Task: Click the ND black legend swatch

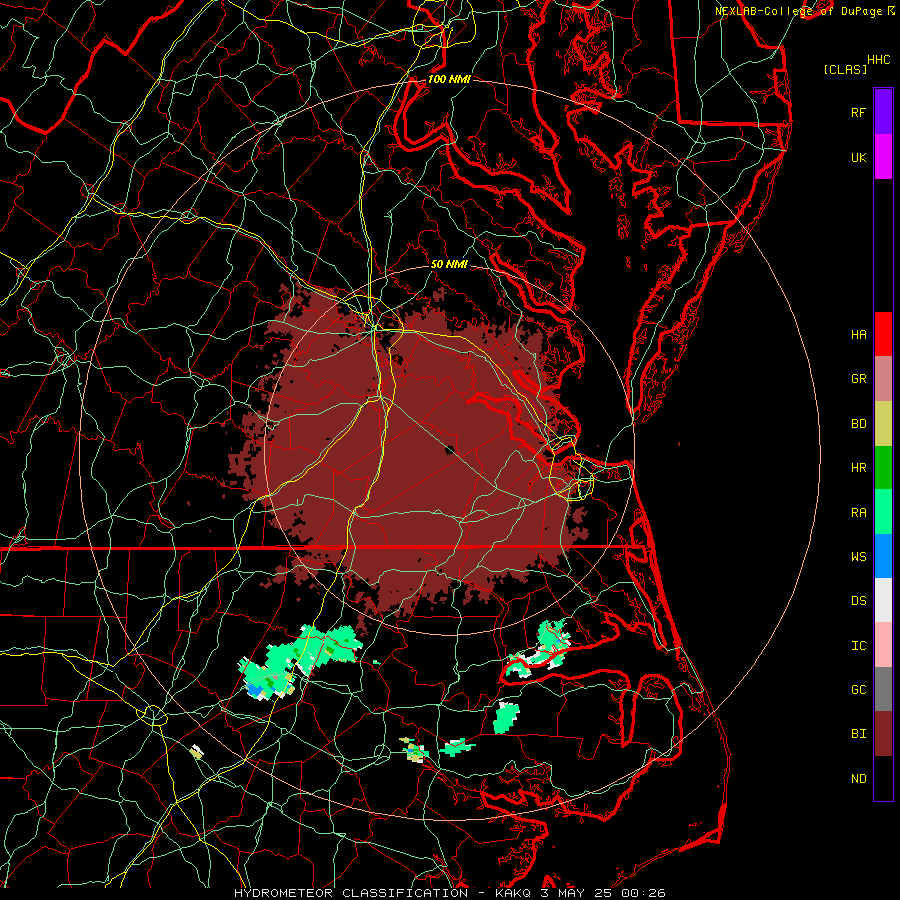Action: (x=883, y=778)
